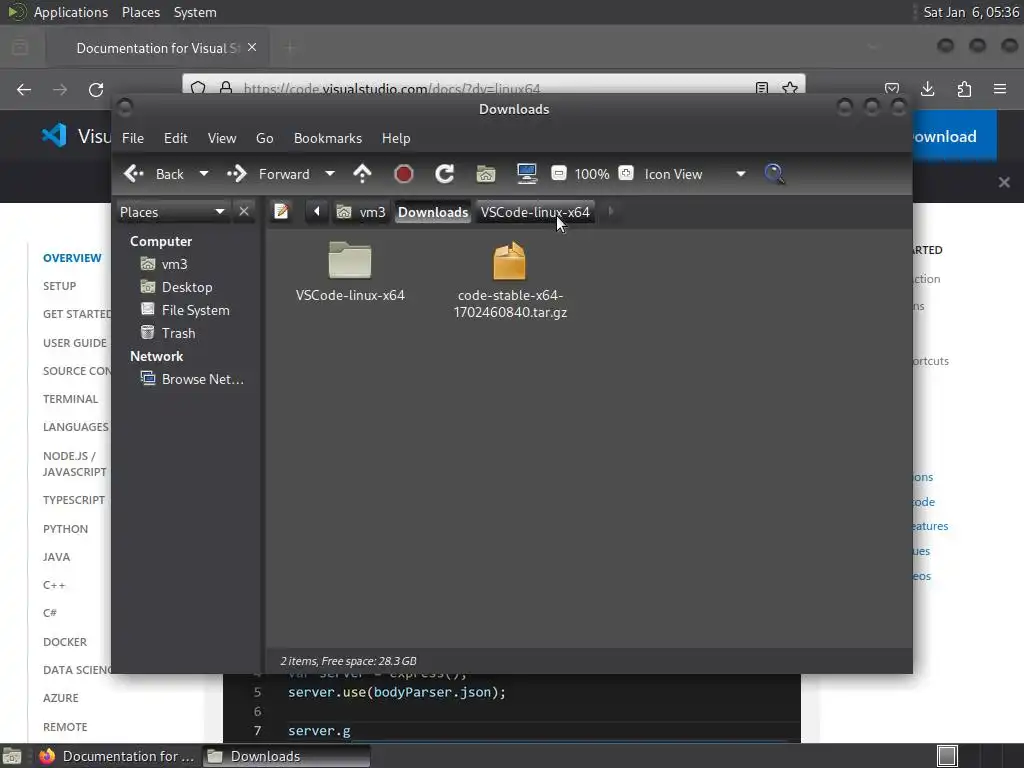Click the VSCode-linux-x64 path bar button
The height and width of the screenshot is (768, 1024).
click(x=535, y=212)
